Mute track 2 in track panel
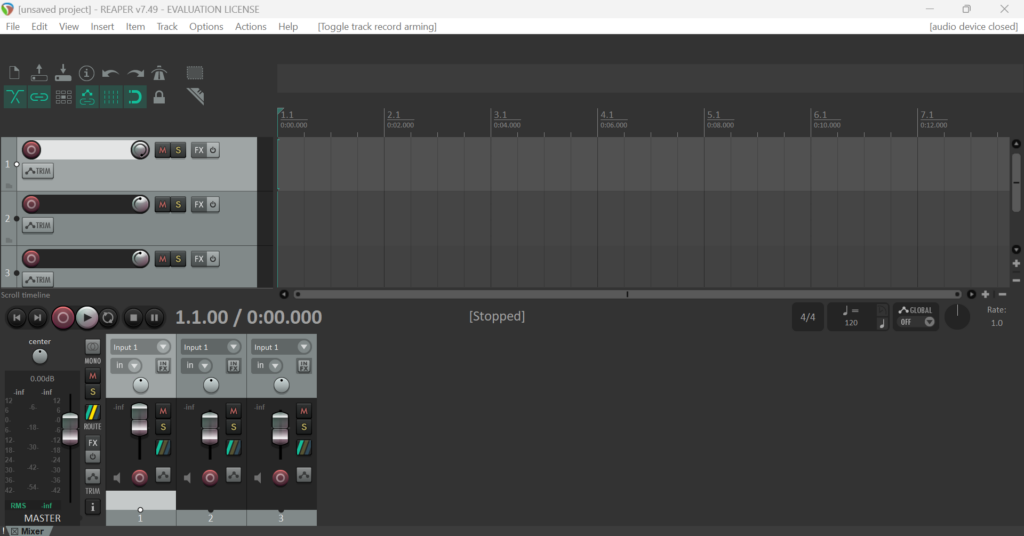The height and width of the screenshot is (536, 1024). [162, 204]
